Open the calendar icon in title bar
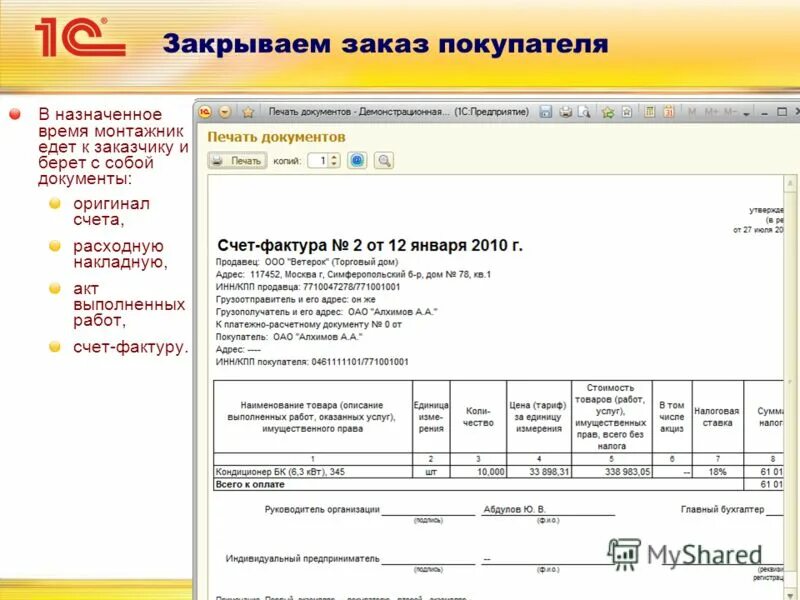Screen dimensions: 800x600 point(669,112)
